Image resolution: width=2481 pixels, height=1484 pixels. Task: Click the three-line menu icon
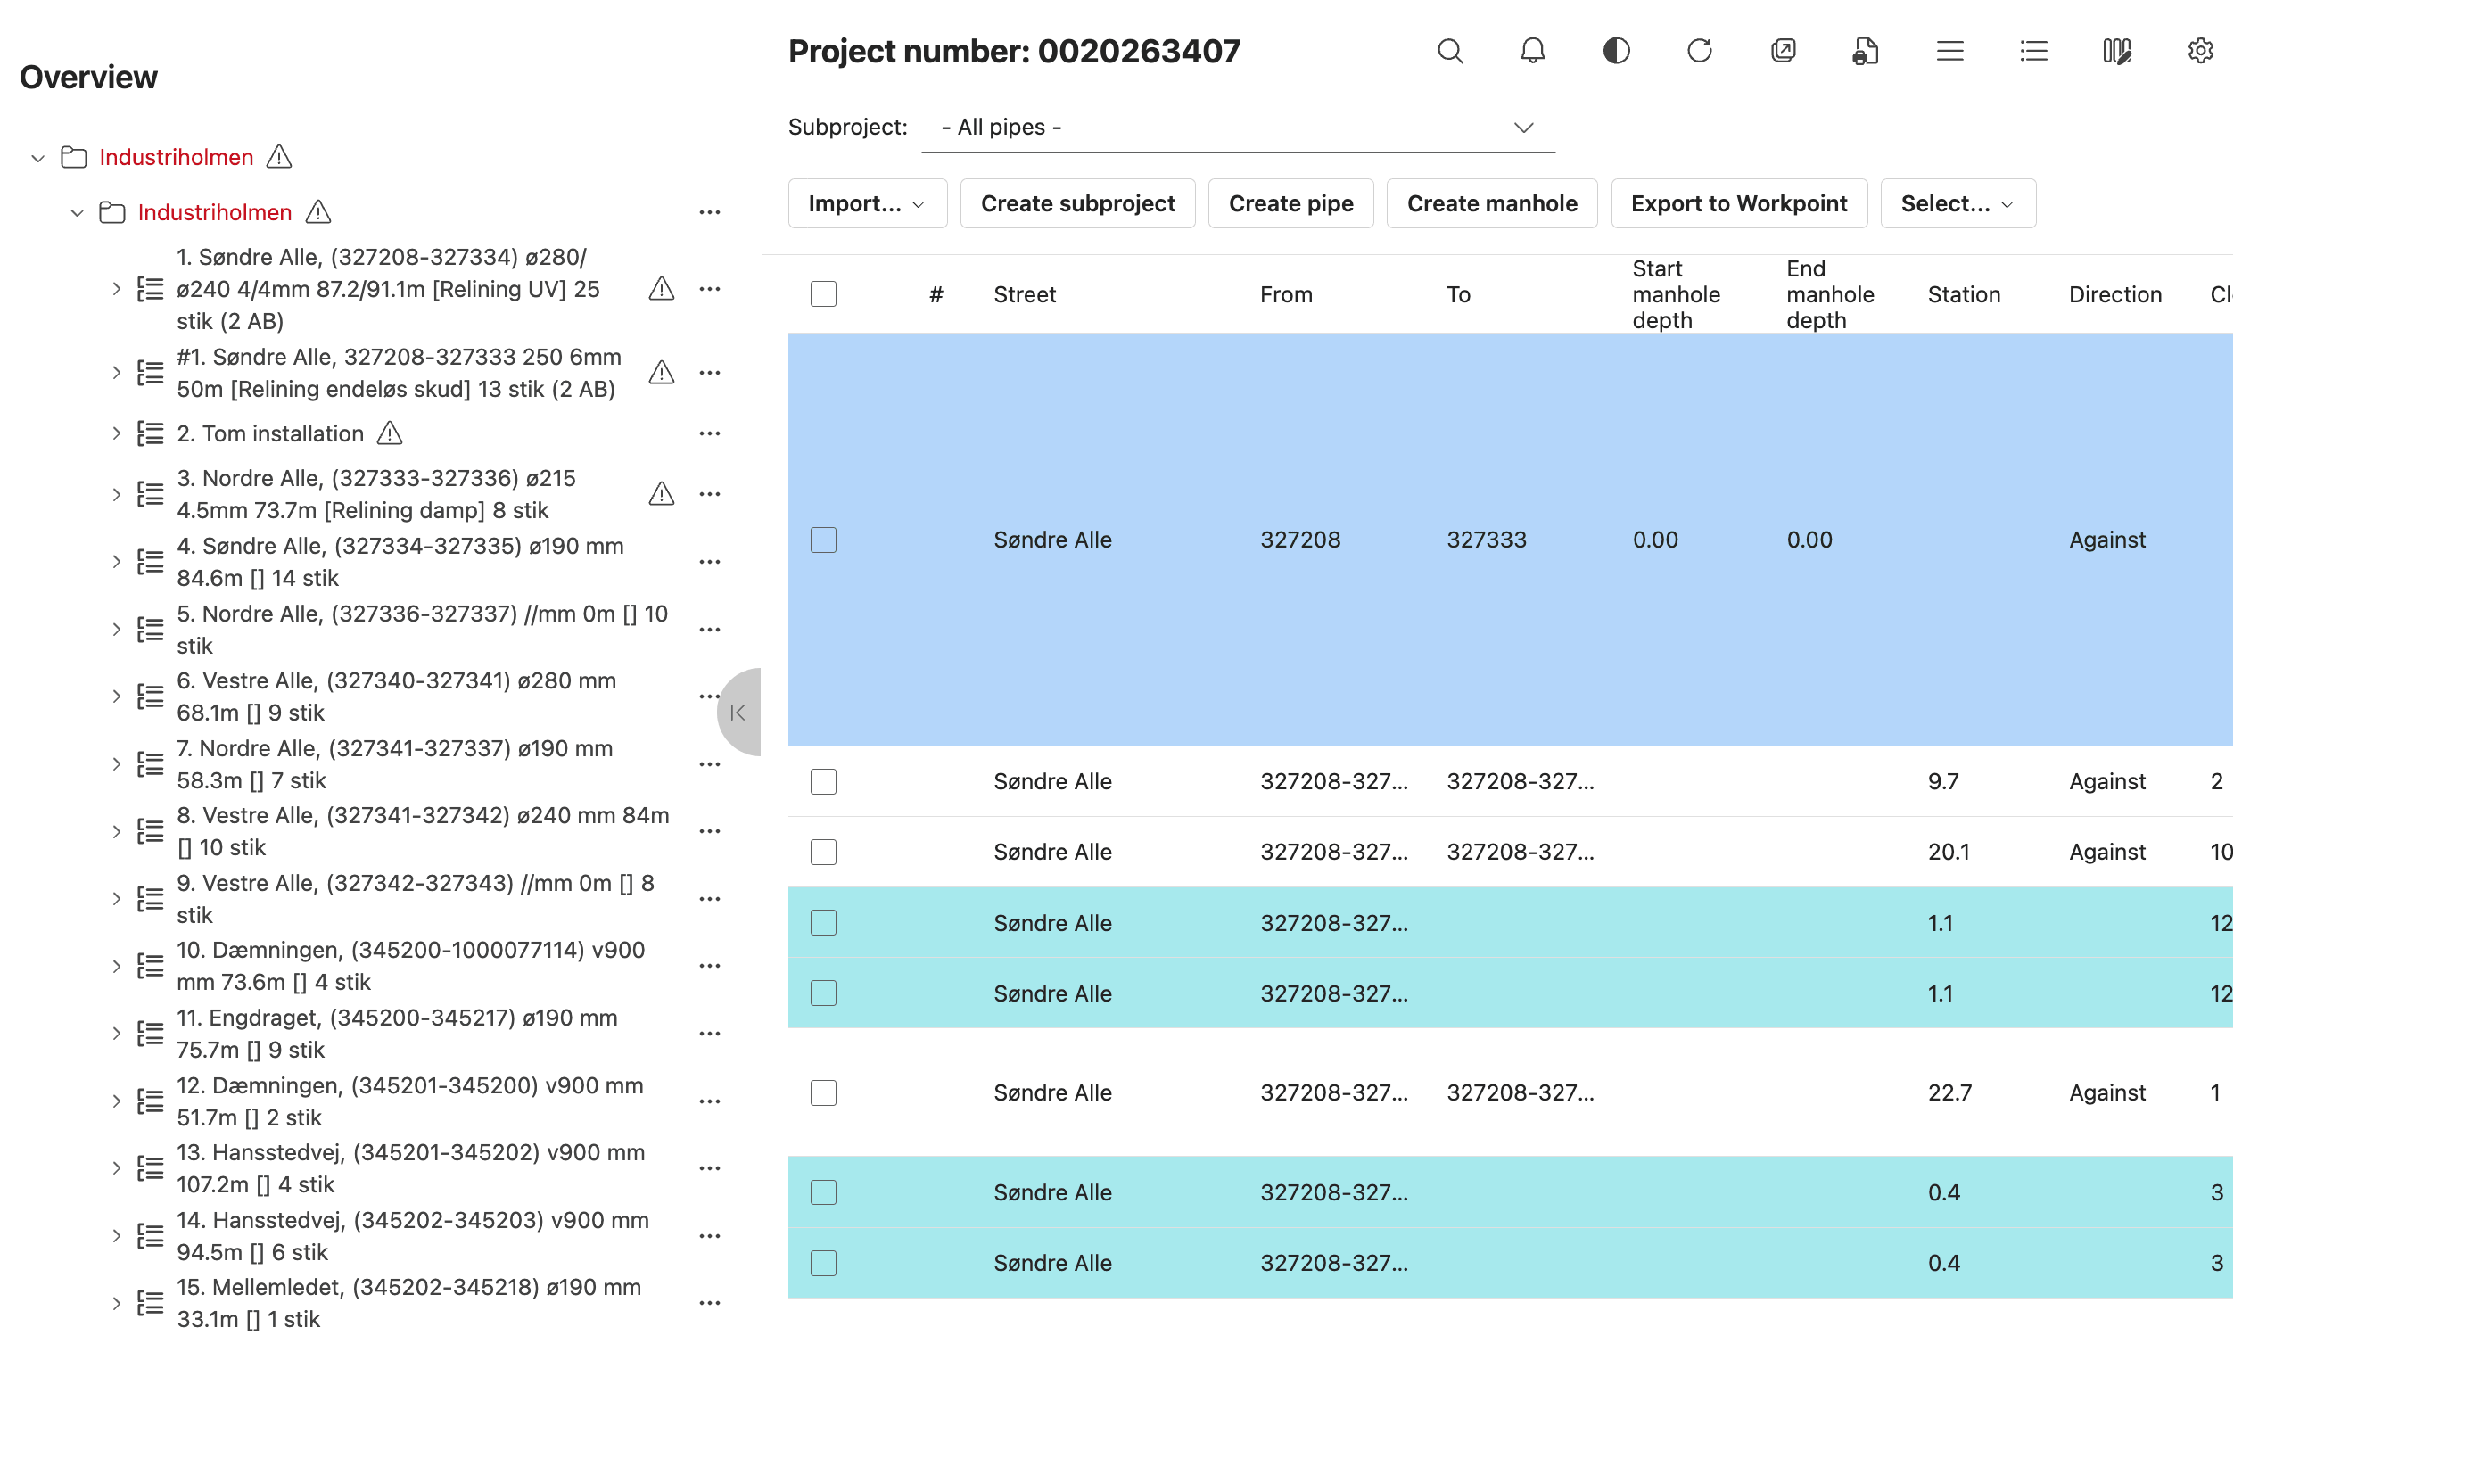(x=1950, y=51)
